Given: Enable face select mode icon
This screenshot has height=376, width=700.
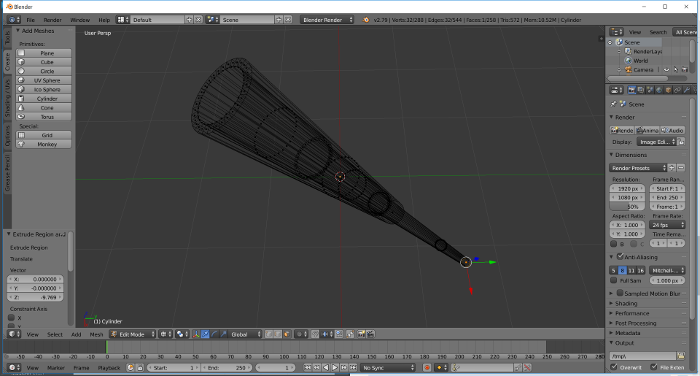Looking at the screenshot, I should pyautogui.click(x=287, y=334).
